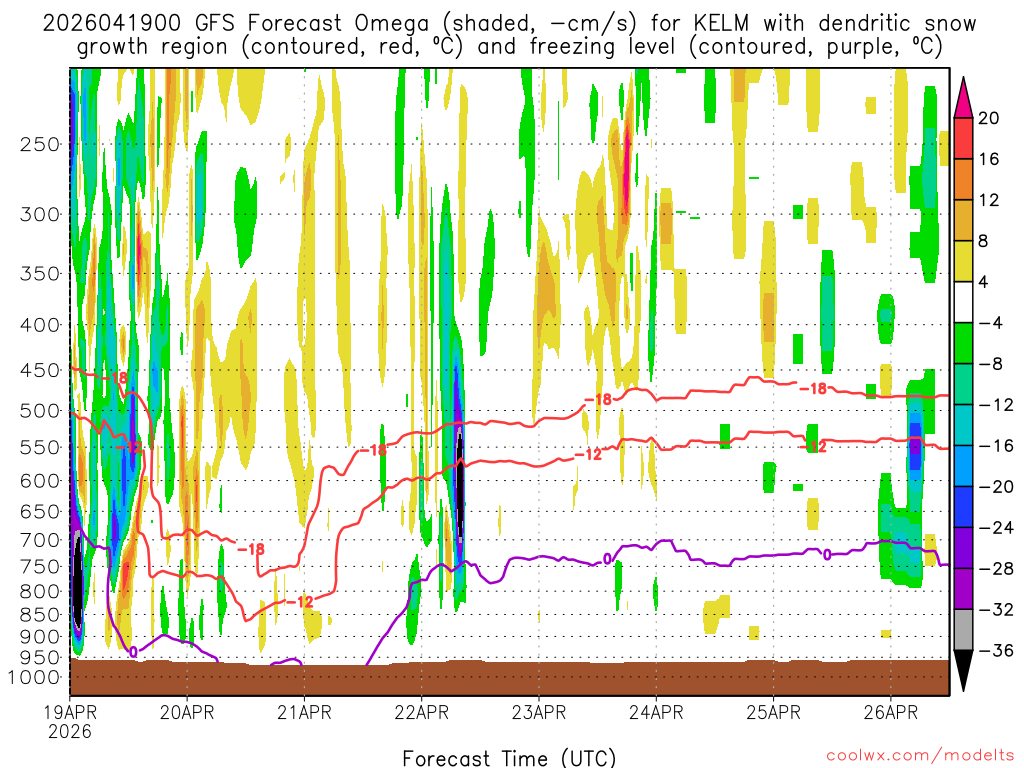Click the black omega maximum at 19APR
The height and width of the screenshot is (768, 1024).
(77, 581)
